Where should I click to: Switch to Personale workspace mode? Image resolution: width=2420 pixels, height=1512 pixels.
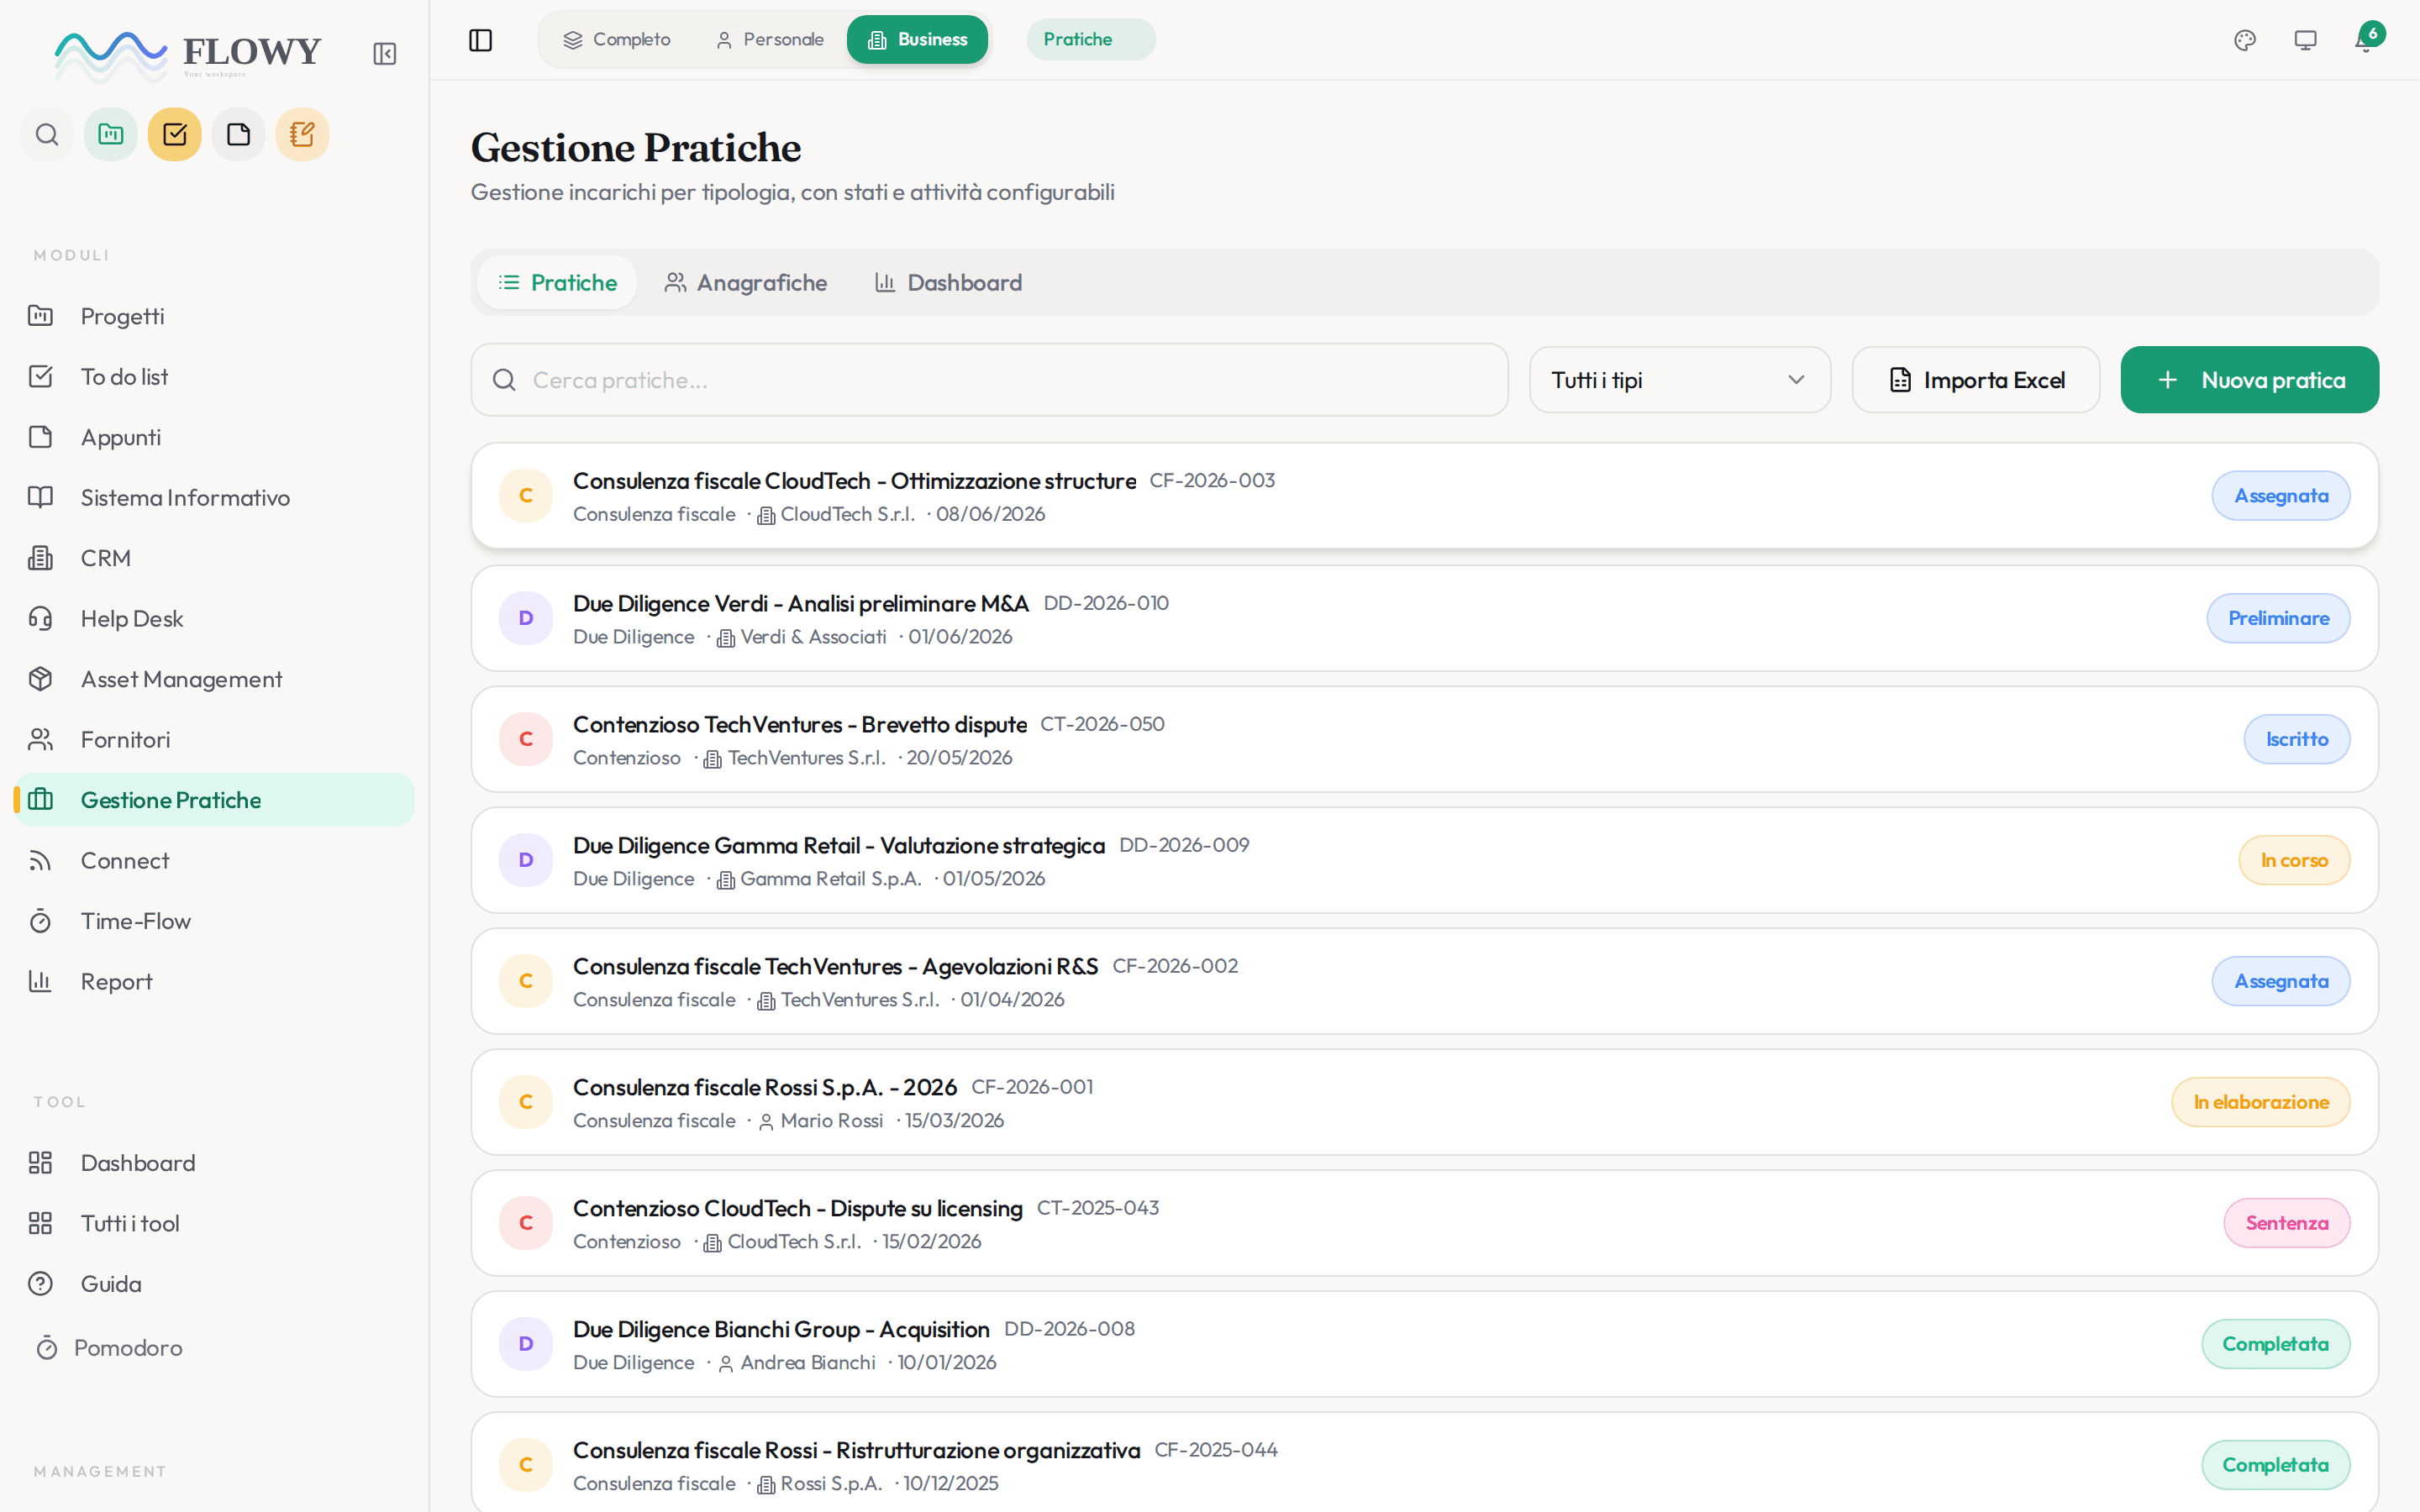tap(769, 40)
